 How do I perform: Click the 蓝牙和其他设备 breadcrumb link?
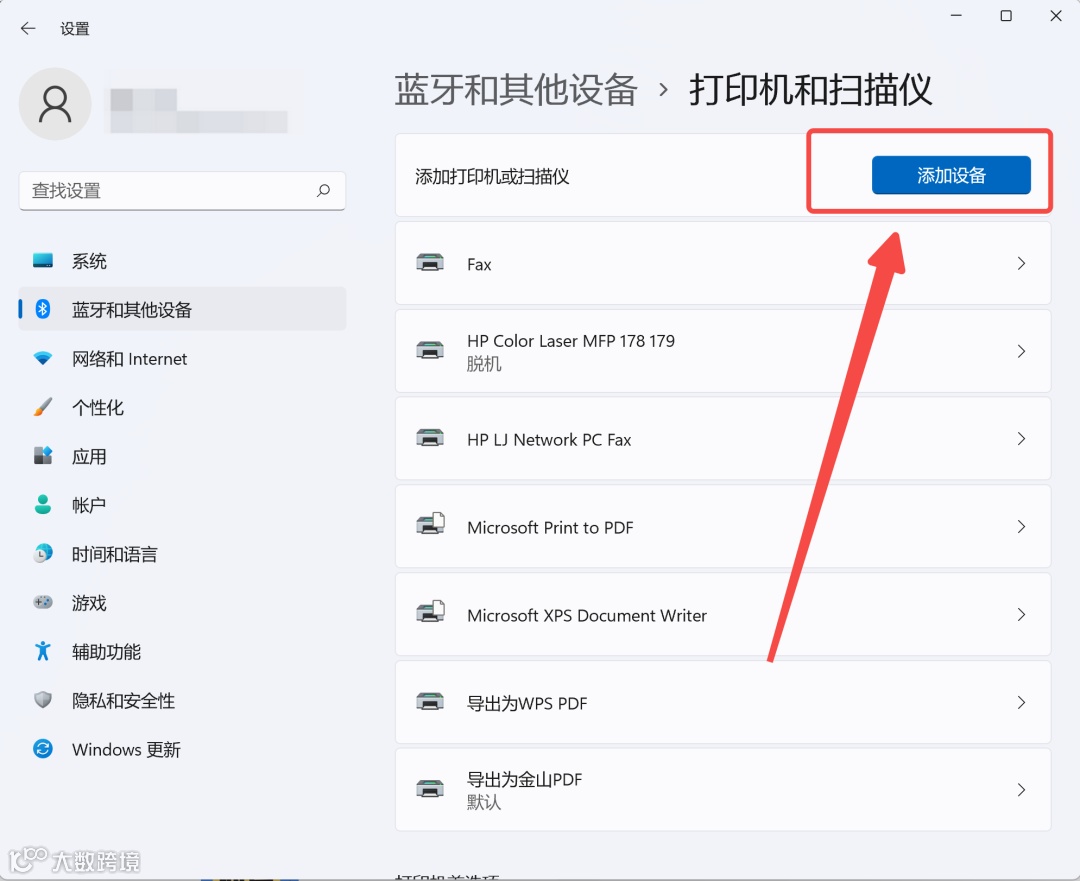516,90
